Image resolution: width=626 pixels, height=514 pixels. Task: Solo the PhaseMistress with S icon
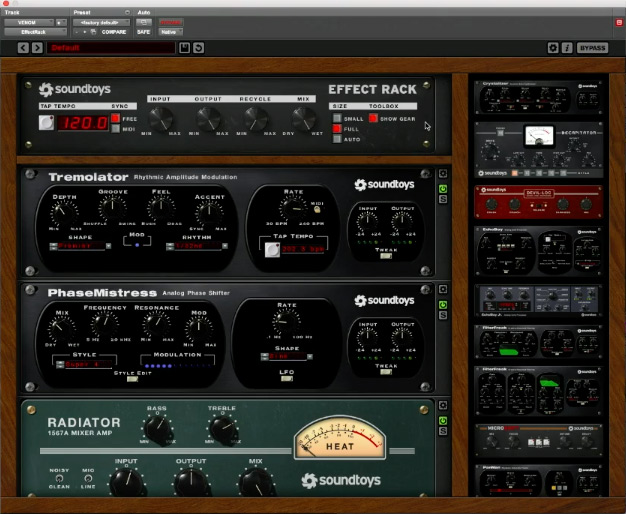(443, 315)
